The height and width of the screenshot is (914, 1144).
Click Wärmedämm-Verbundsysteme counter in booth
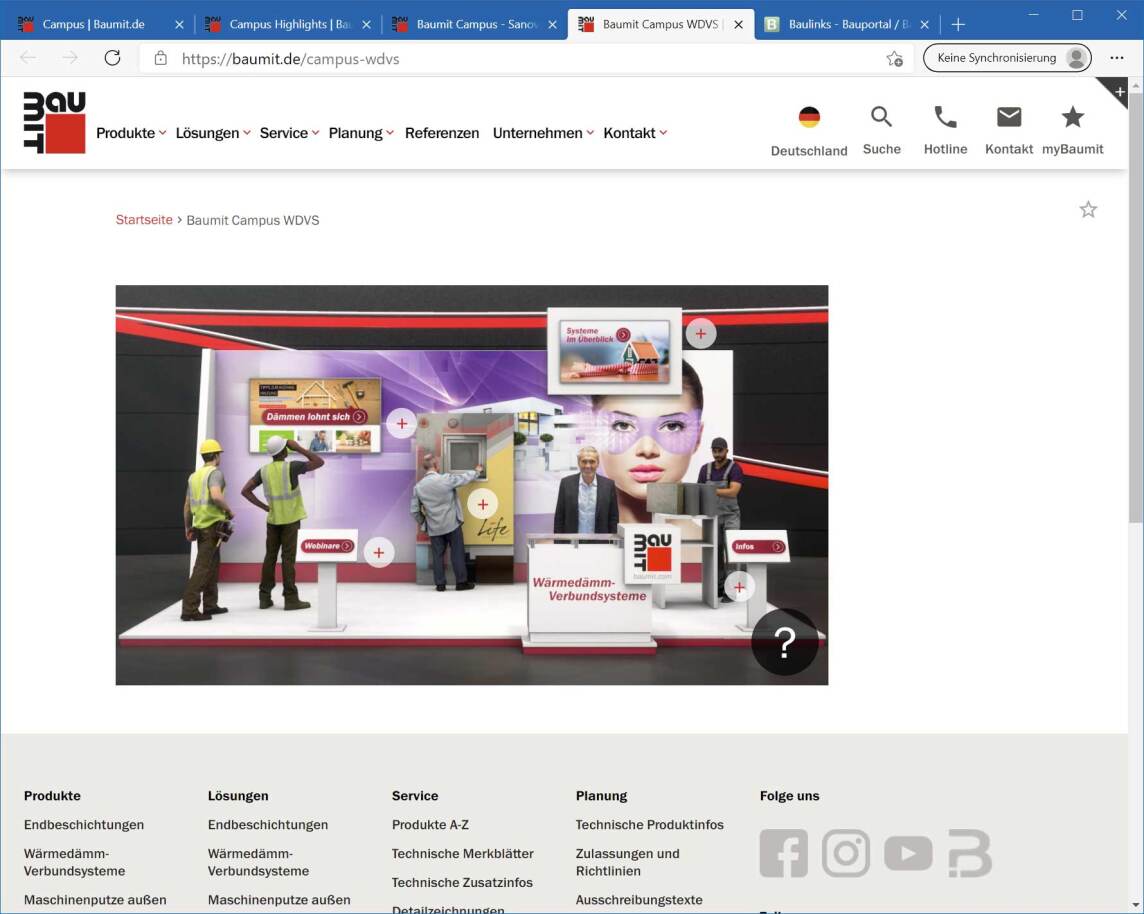pyautogui.click(x=589, y=591)
